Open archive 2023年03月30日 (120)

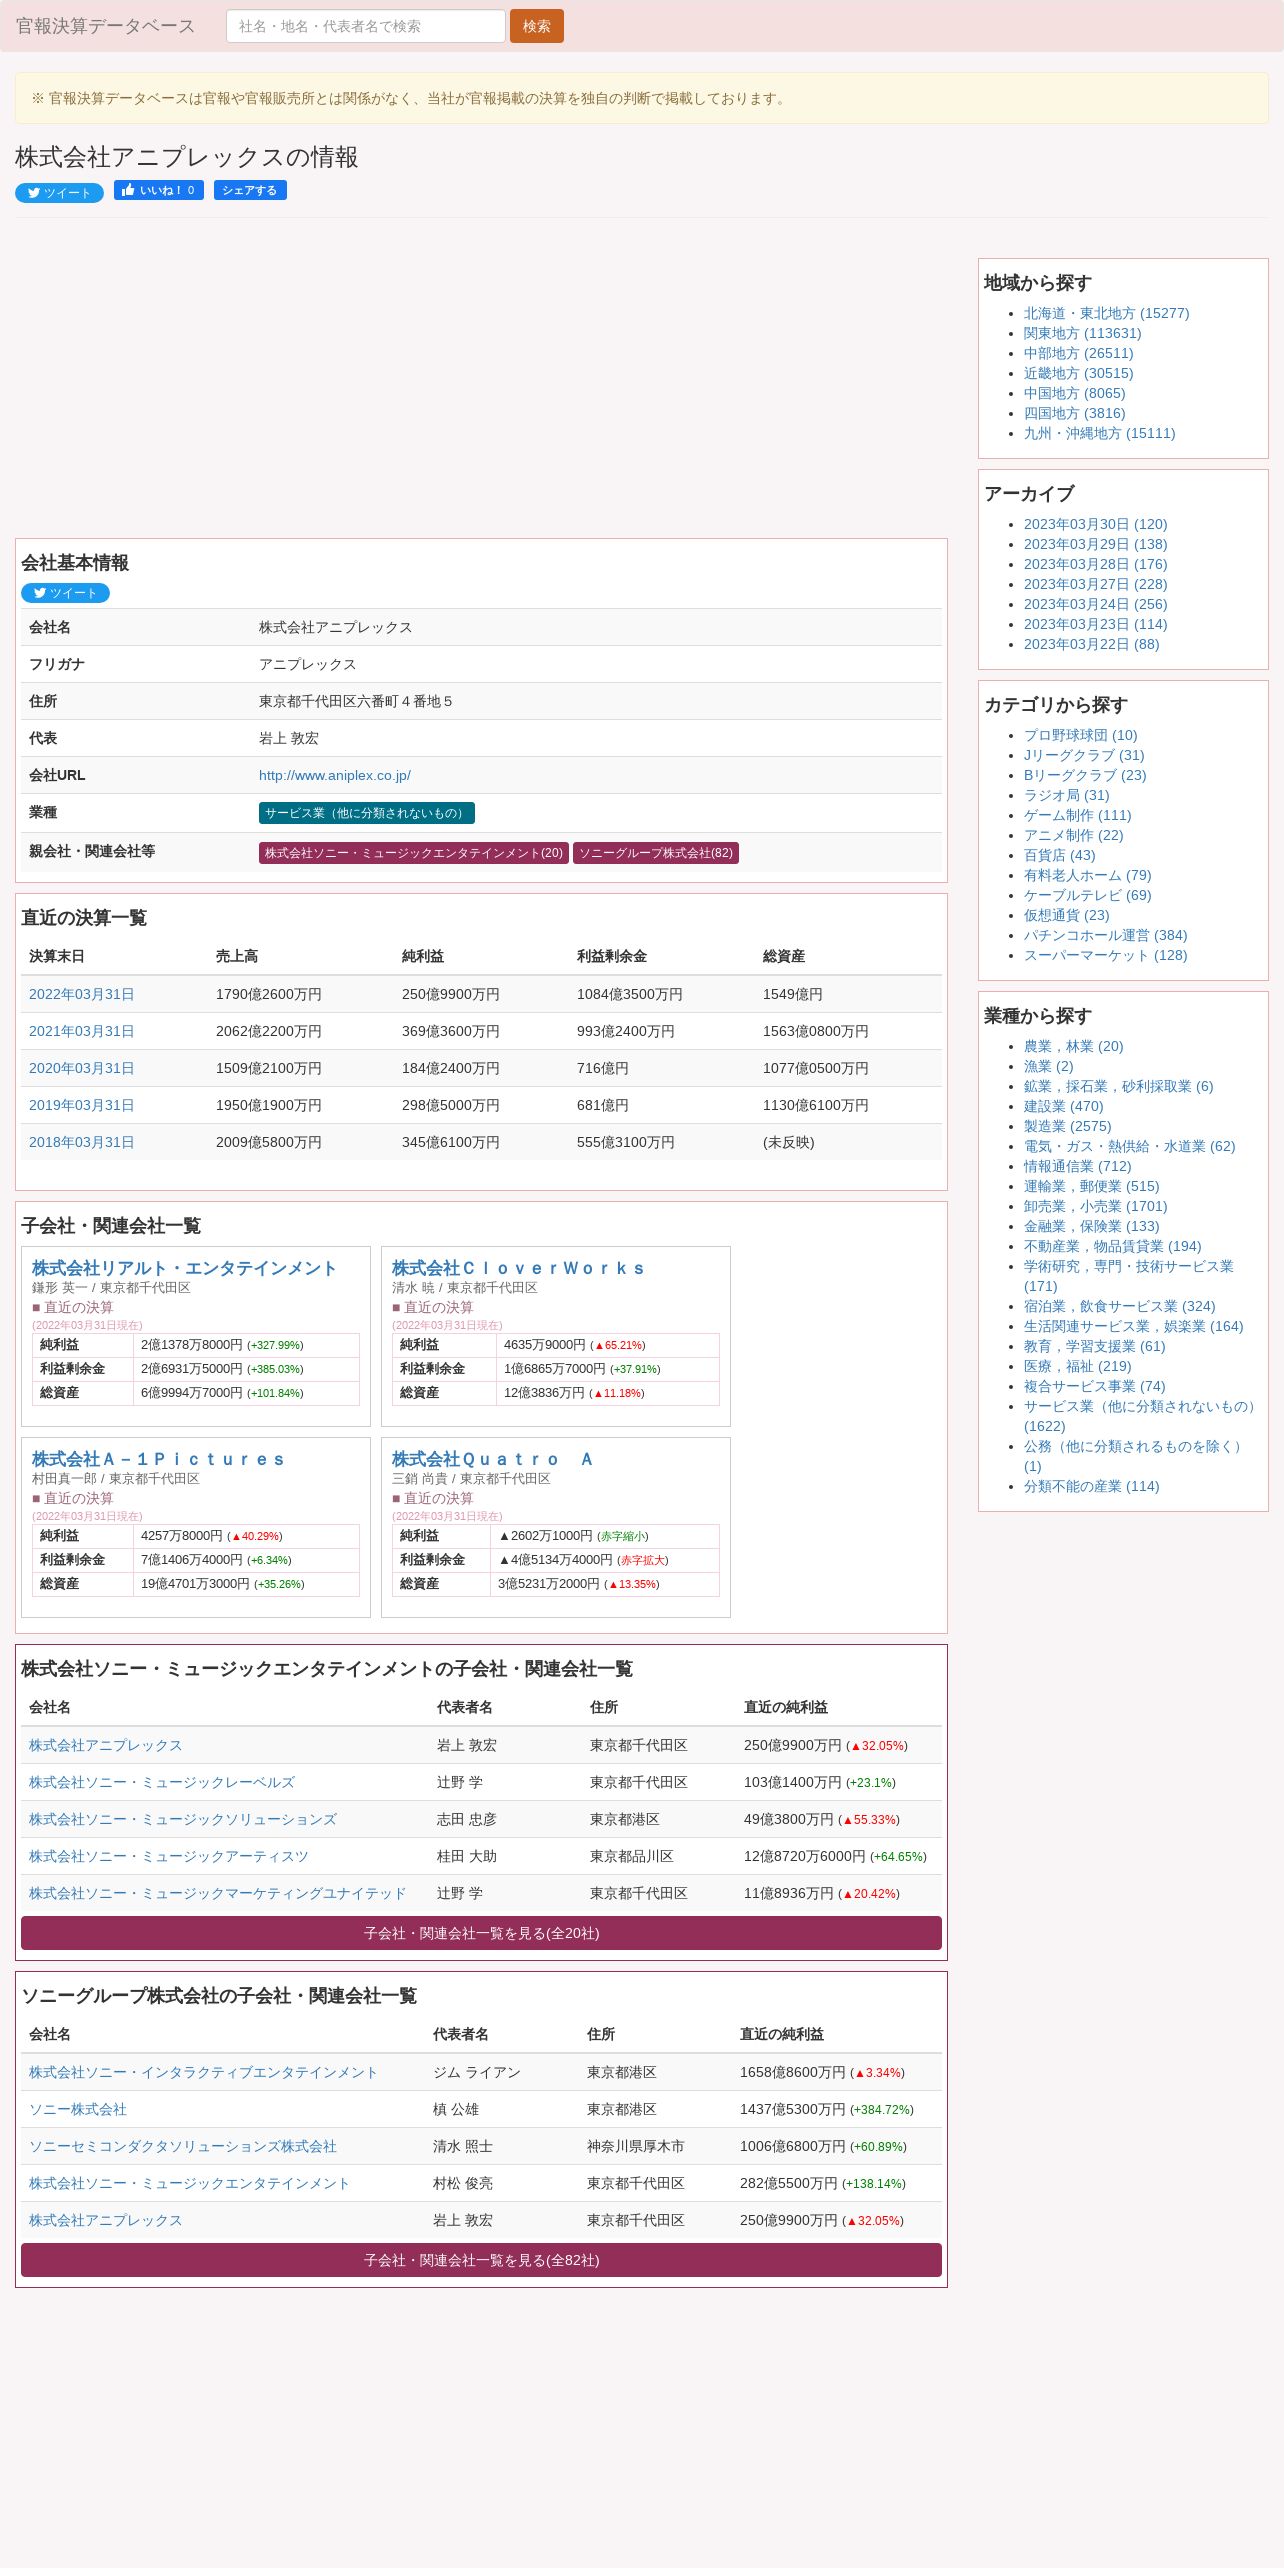pyautogui.click(x=1095, y=524)
